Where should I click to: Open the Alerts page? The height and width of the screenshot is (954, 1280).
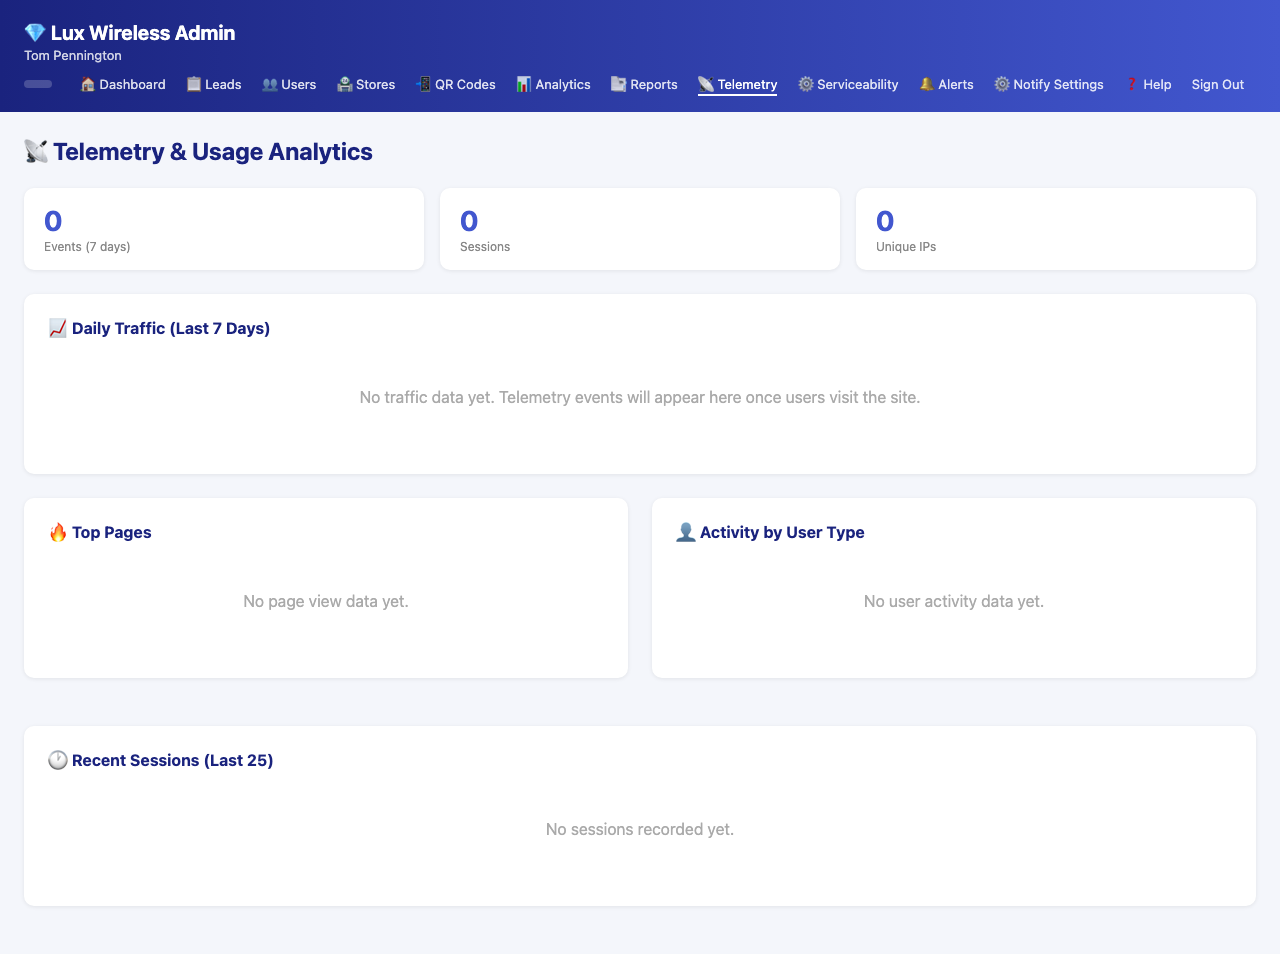coord(946,85)
